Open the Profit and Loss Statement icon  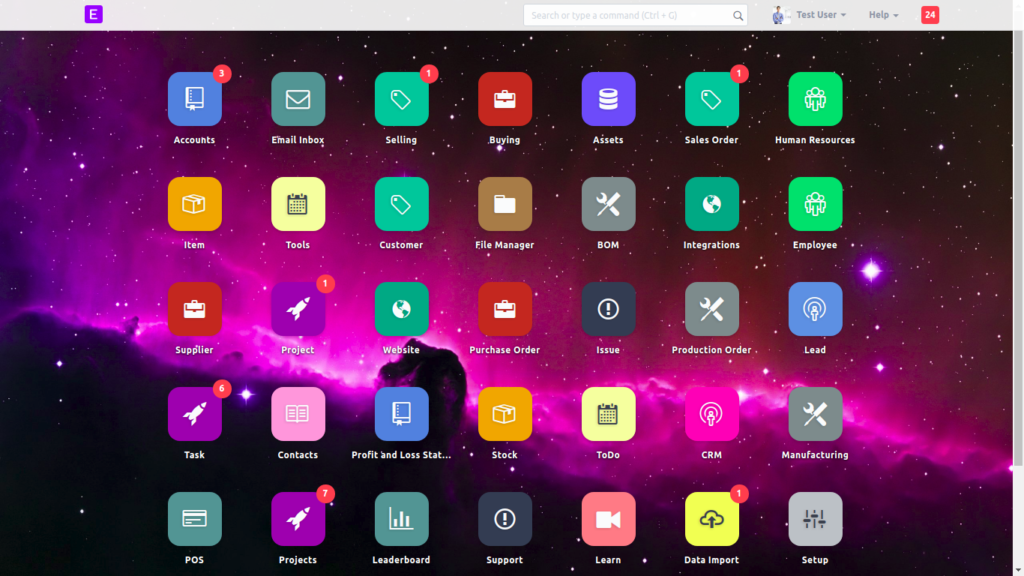[401, 414]
